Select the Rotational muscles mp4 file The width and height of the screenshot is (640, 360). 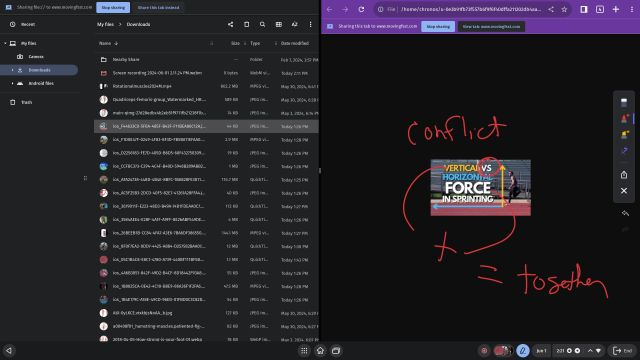pyautogui.click(x=206, y=86)
